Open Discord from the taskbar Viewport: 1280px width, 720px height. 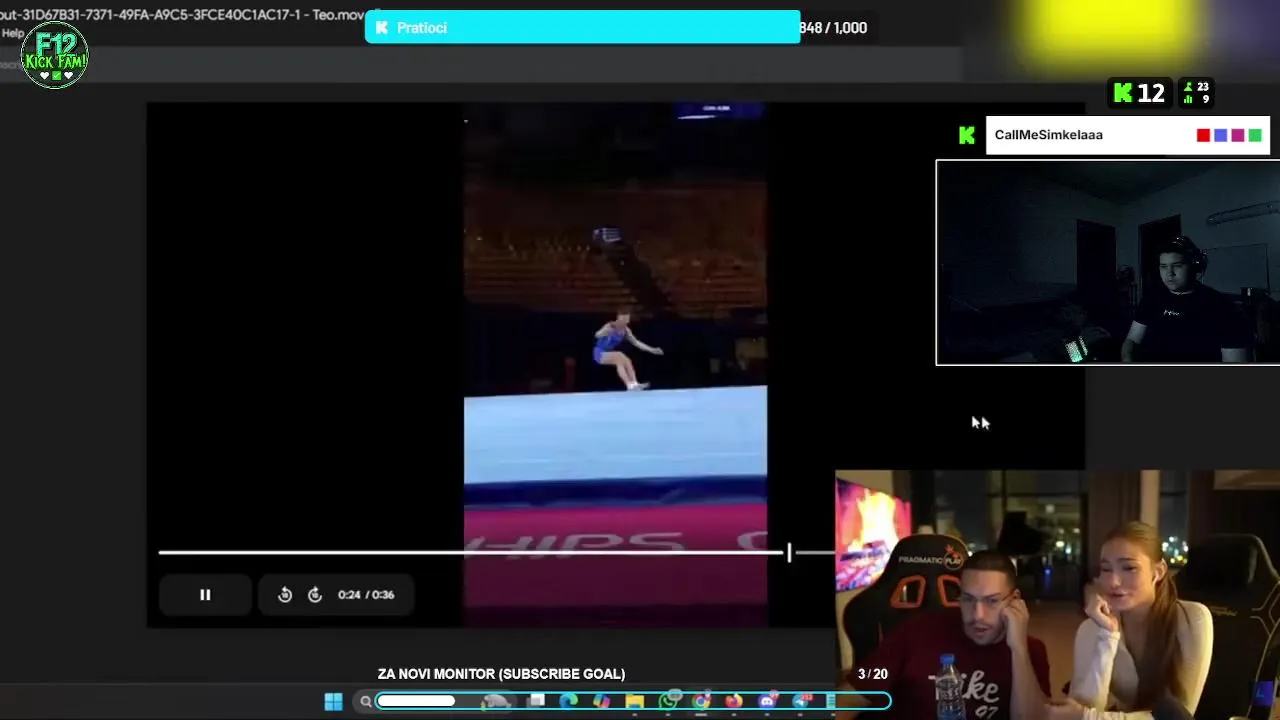767,701
